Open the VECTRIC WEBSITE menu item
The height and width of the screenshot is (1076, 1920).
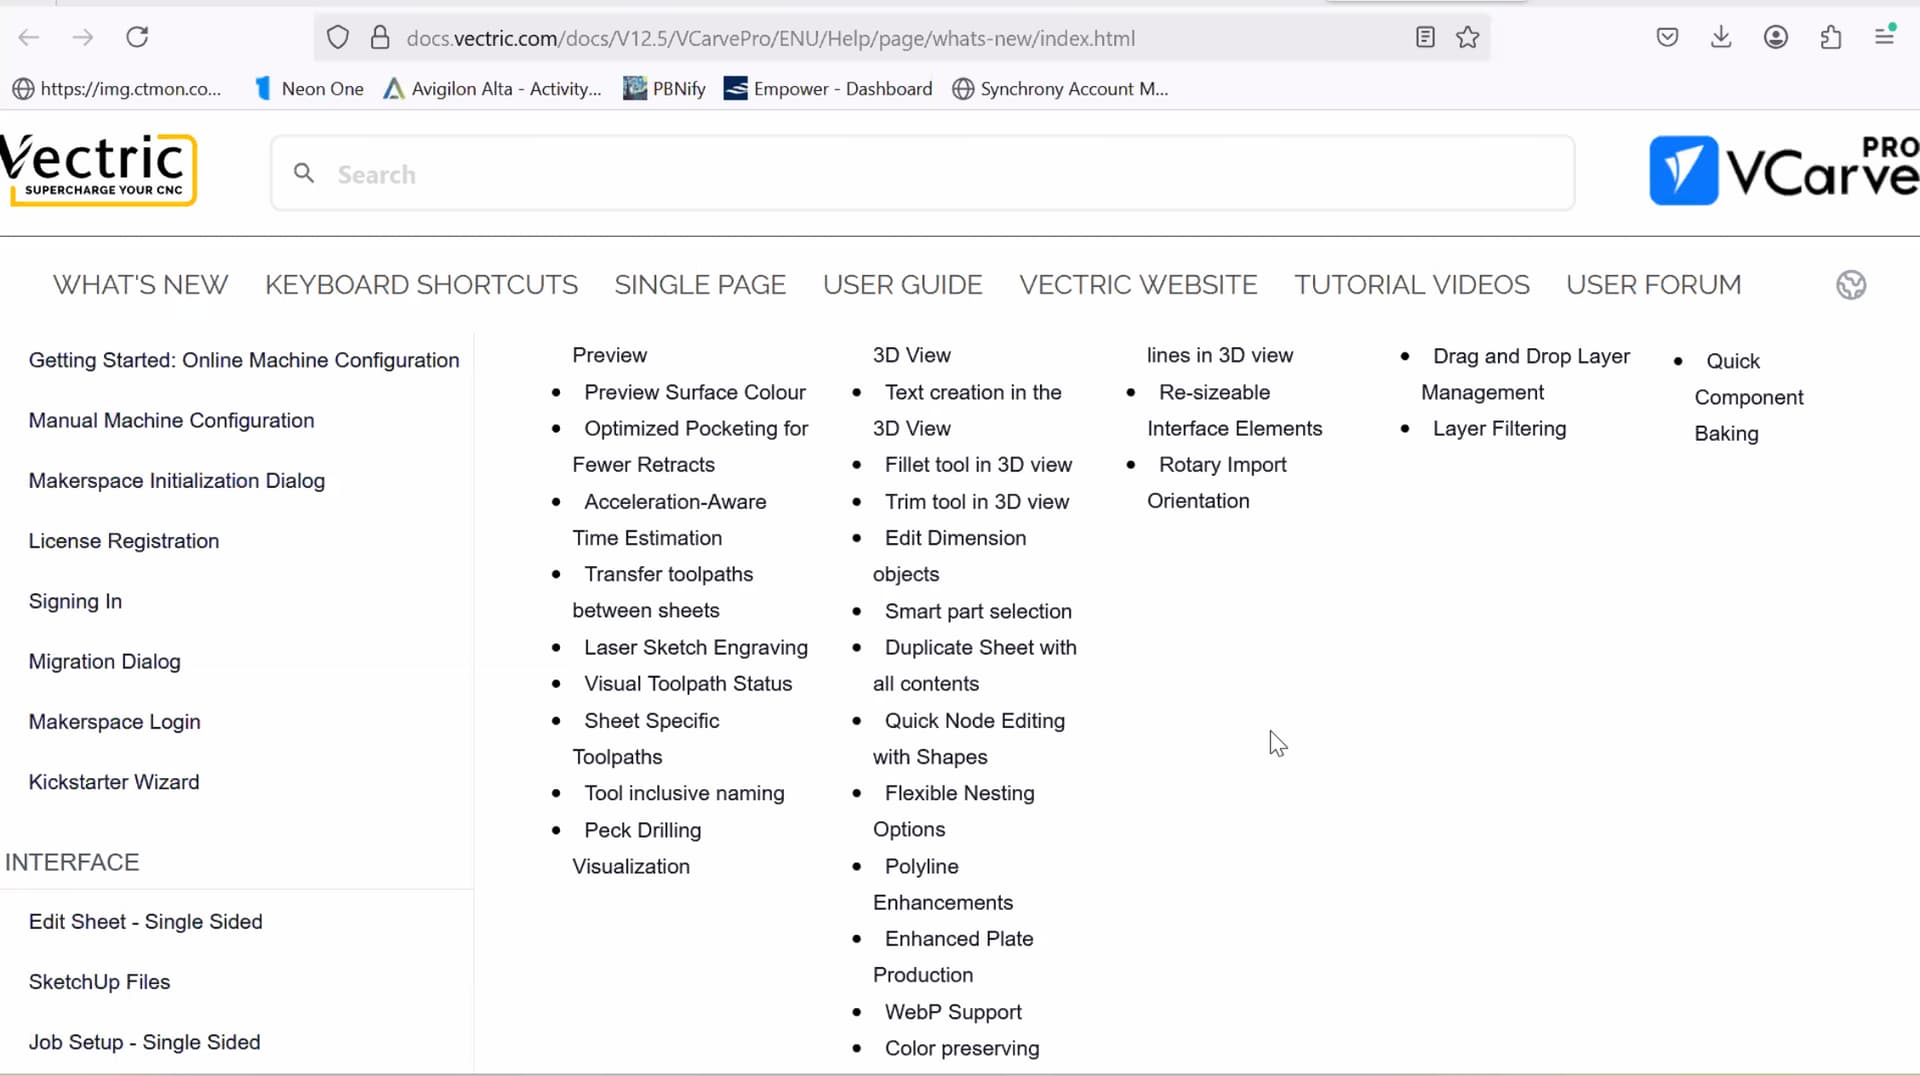(1138, 285)
